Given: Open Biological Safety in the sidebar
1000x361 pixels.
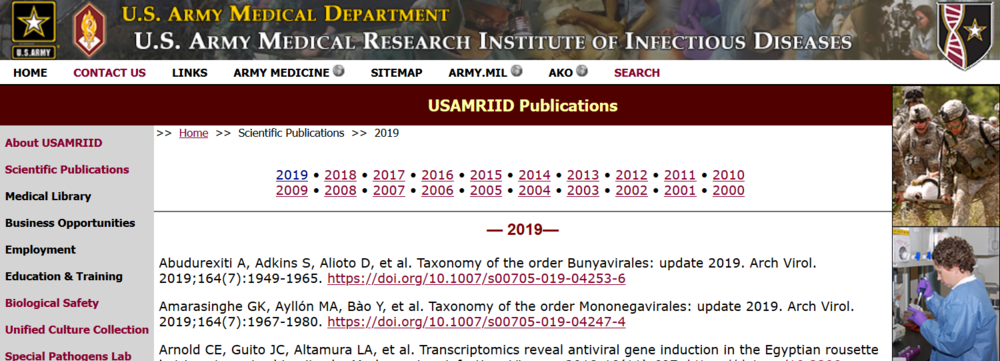Looking at the screenshot, I should (x=52, y=304).
